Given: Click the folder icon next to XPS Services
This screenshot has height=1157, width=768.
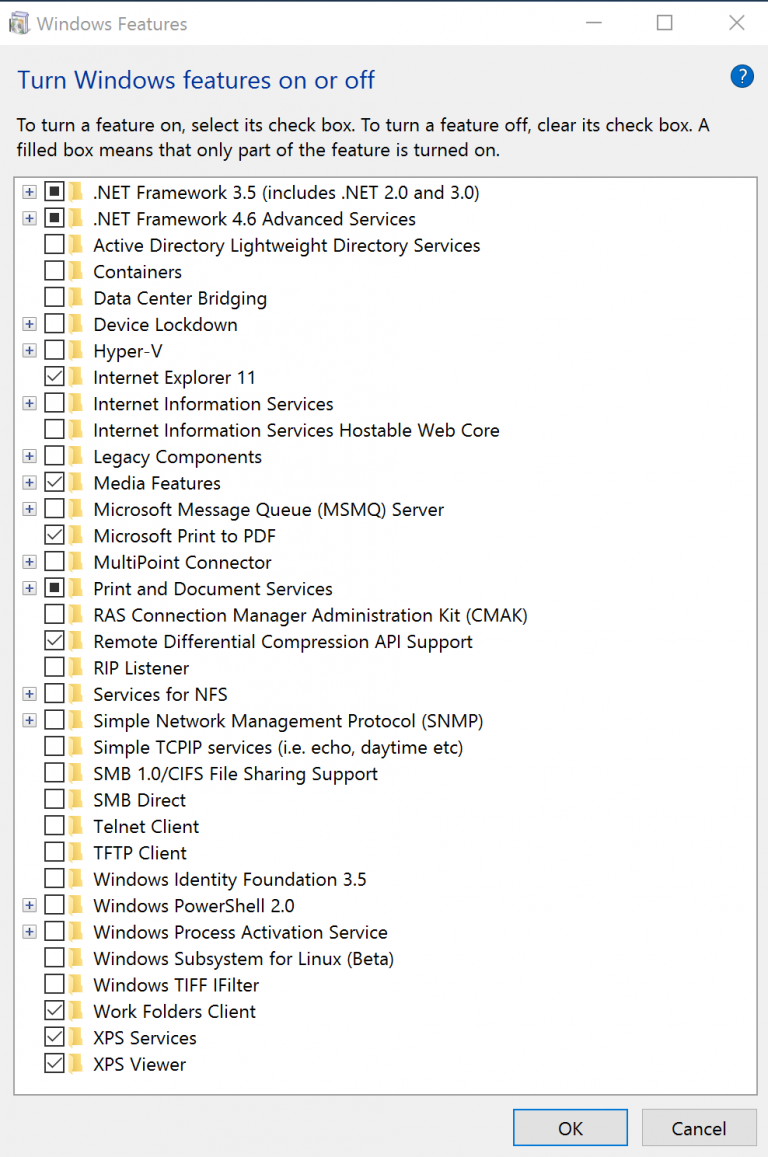Looking at the screenshot, I should [x=75, y=1037].
